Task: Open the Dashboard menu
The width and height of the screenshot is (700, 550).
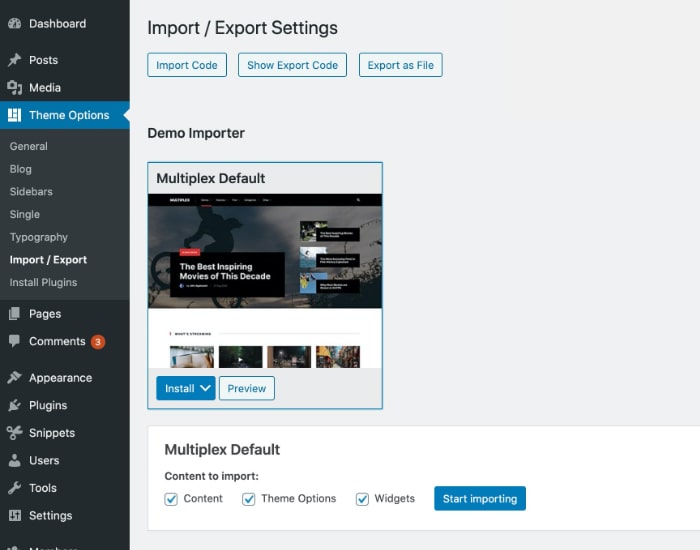Action: coord(65,24)
